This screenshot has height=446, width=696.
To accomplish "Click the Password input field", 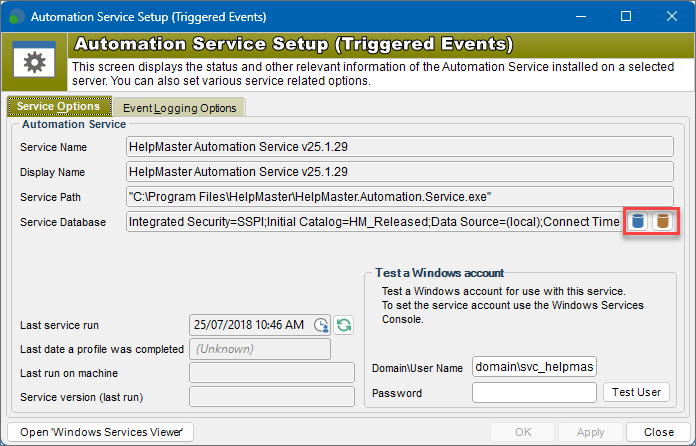I will coord(534,392).
